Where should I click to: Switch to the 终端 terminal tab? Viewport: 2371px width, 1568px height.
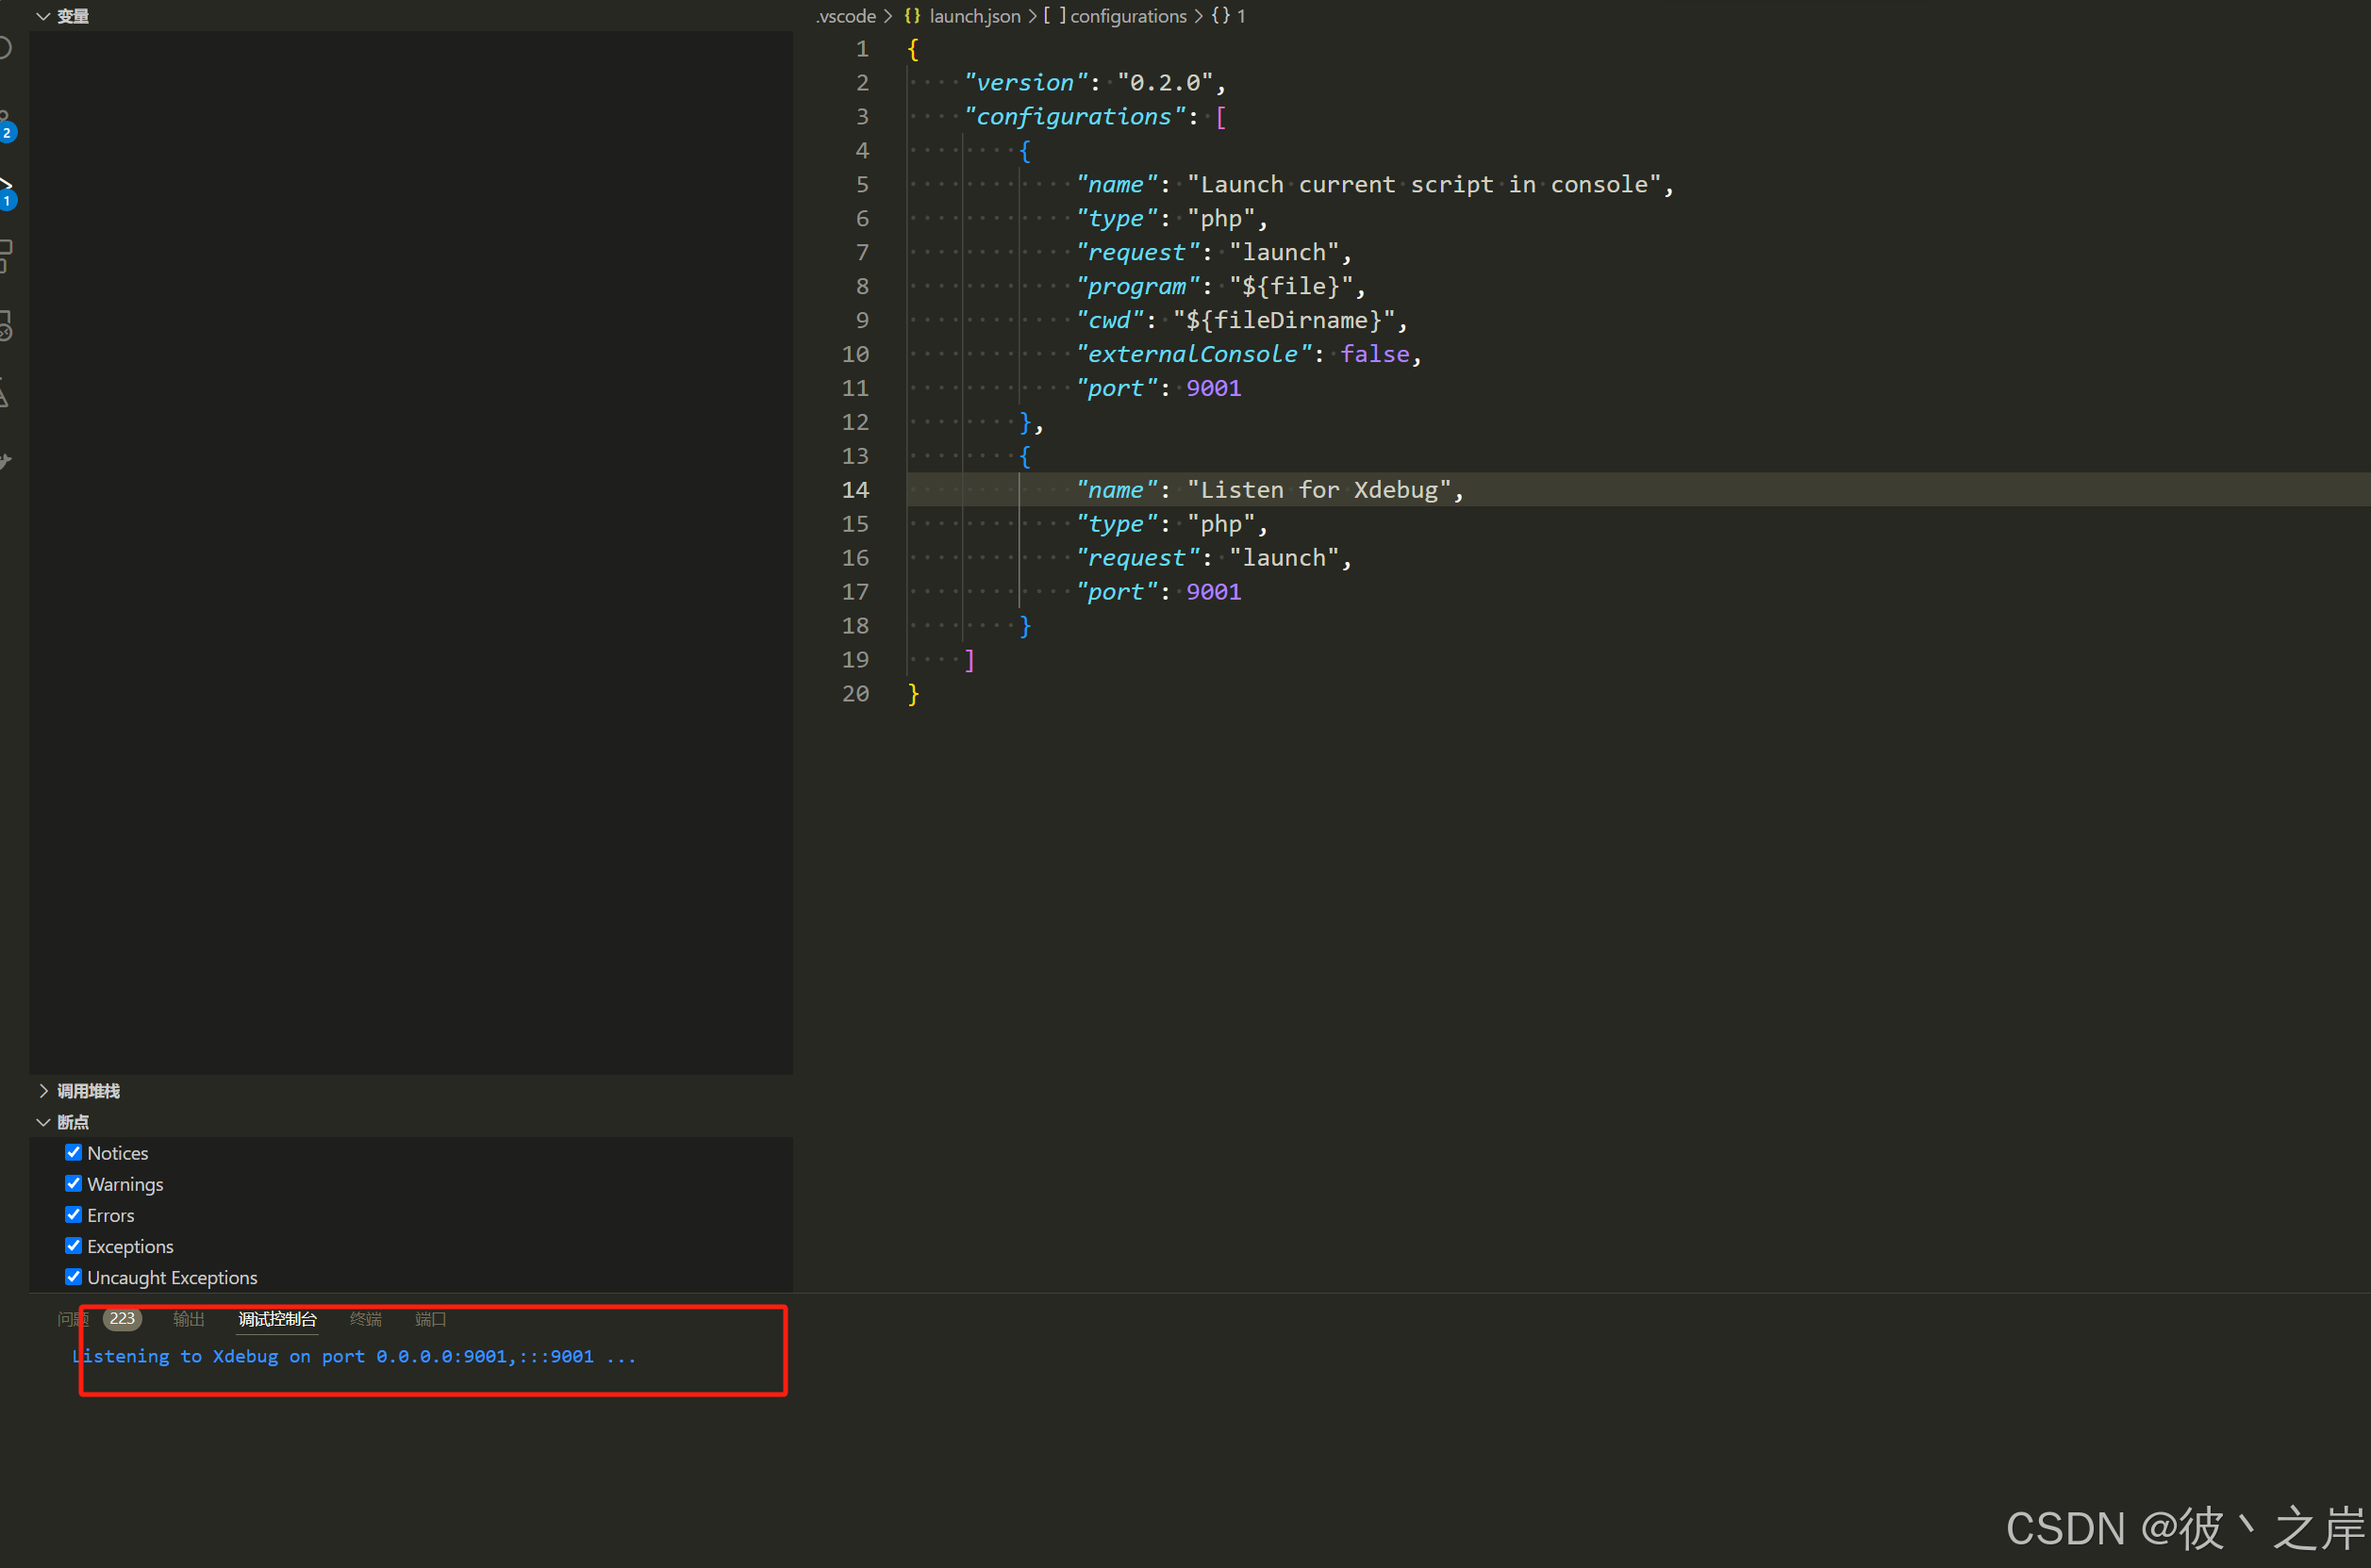click(x=365, y=1318)
